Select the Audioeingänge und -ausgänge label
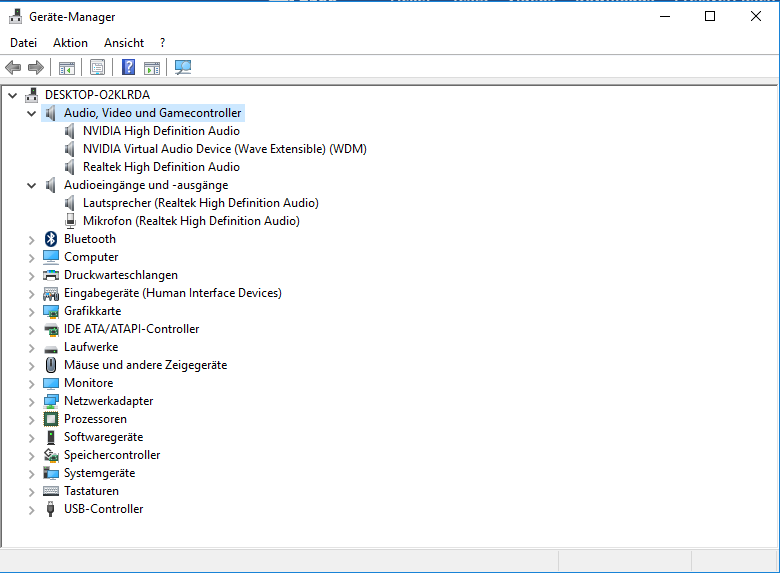Viewport: 780px width, 573px height. click(146, 185)
